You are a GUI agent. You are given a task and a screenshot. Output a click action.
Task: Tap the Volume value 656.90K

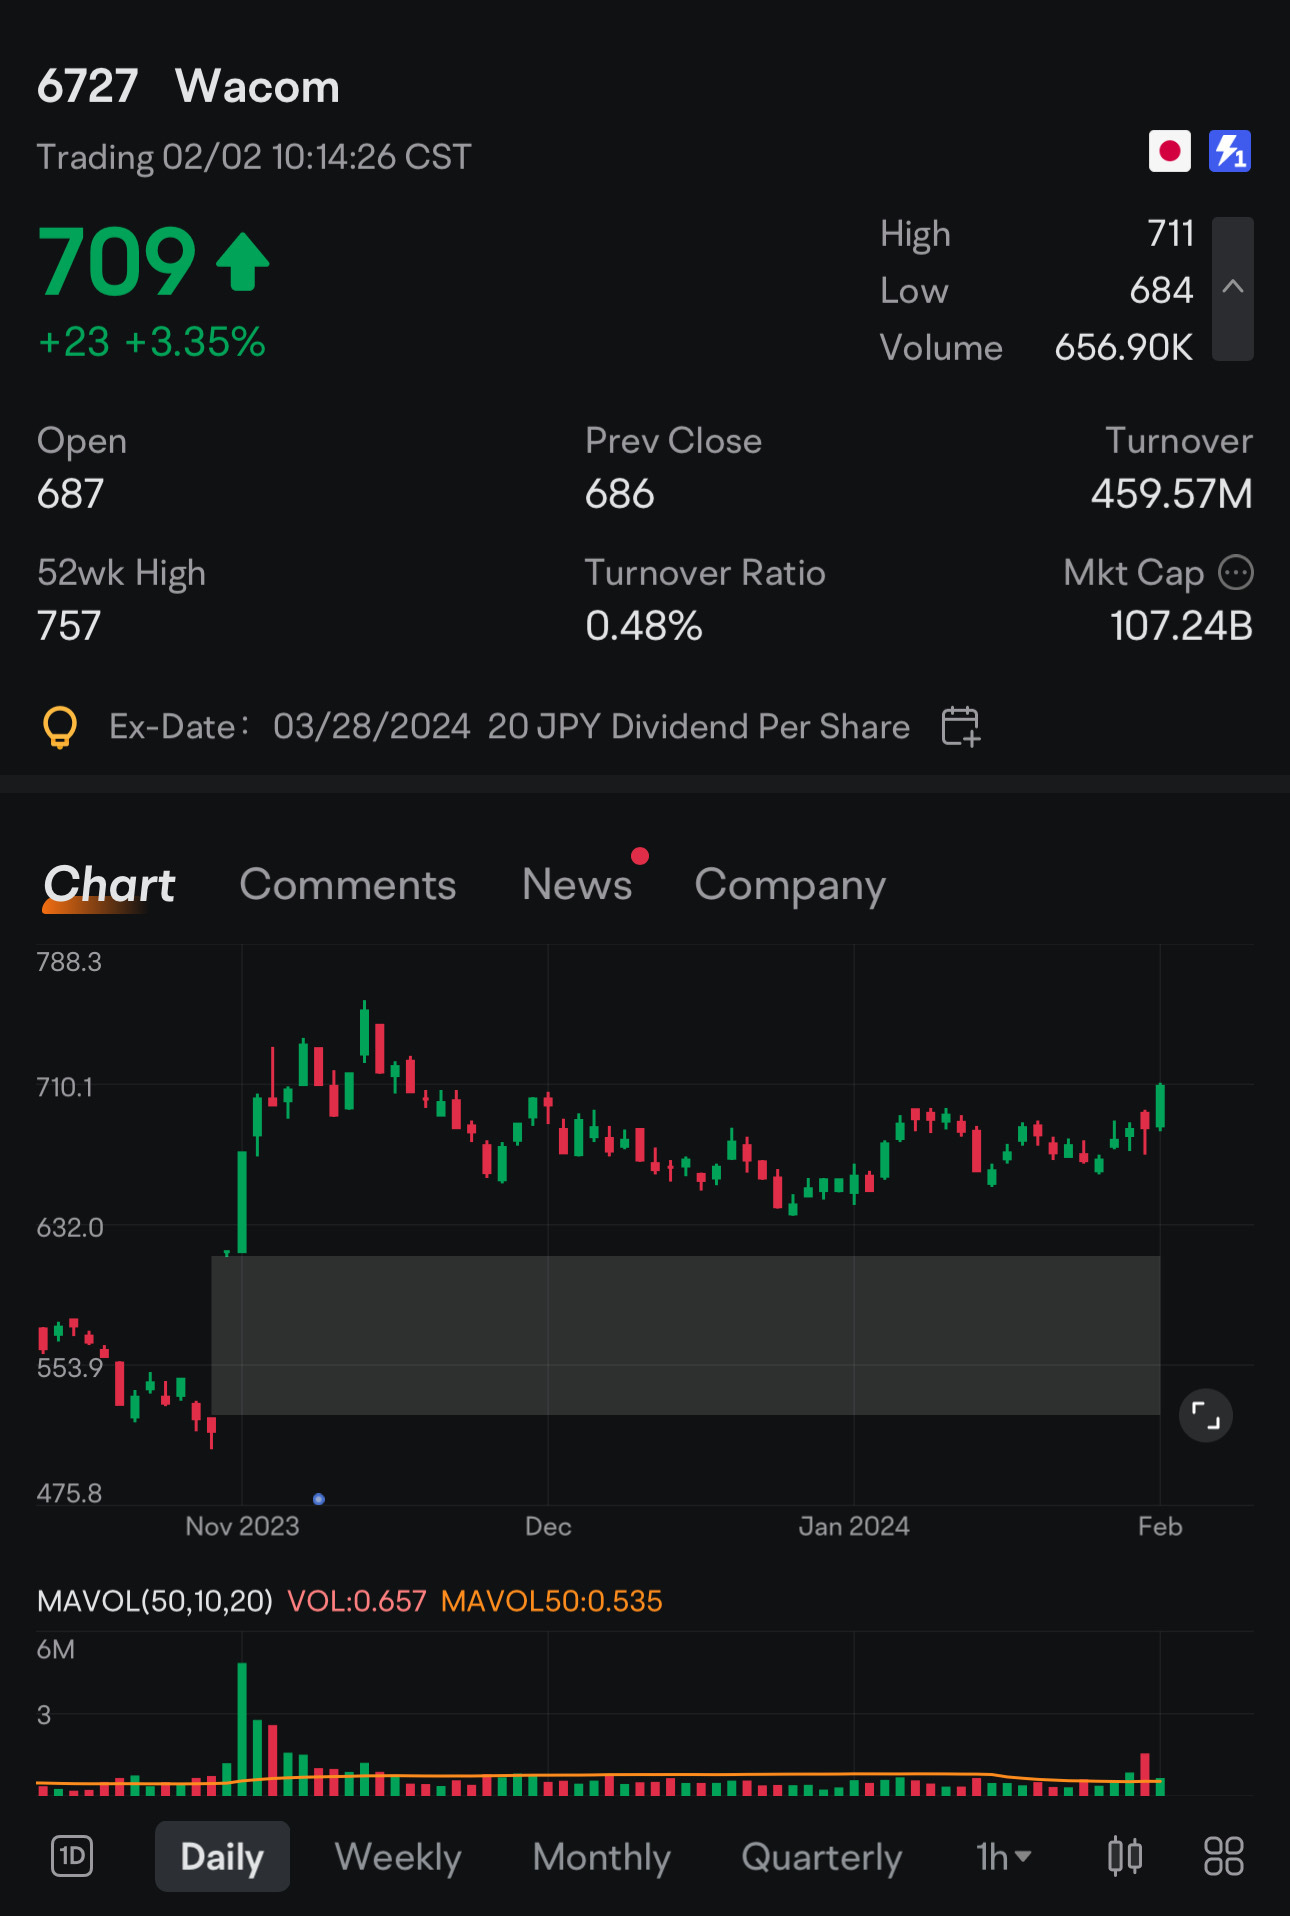[1124, 348]
